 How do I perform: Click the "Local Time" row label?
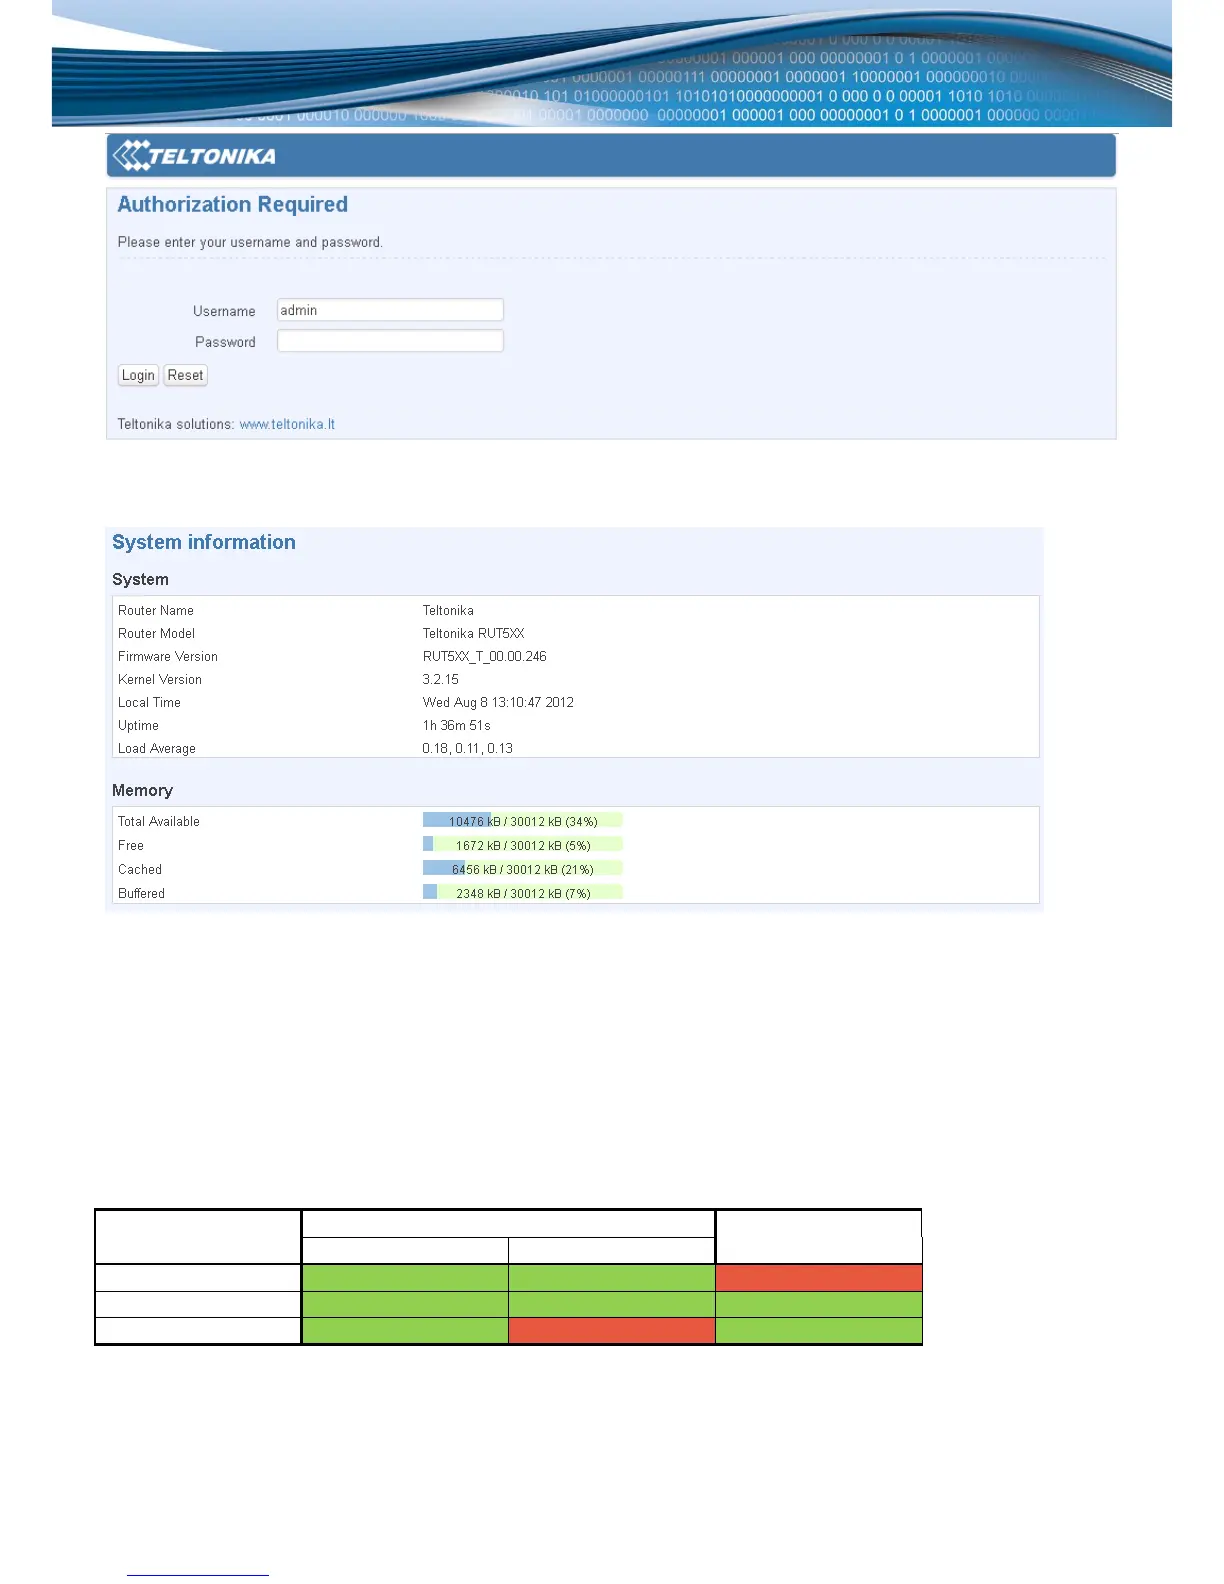149,702
